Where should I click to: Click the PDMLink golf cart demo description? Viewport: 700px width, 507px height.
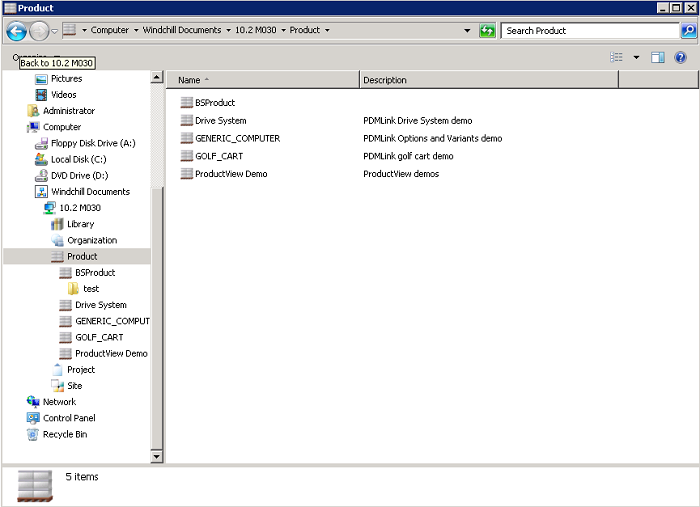tap(408, 156)
